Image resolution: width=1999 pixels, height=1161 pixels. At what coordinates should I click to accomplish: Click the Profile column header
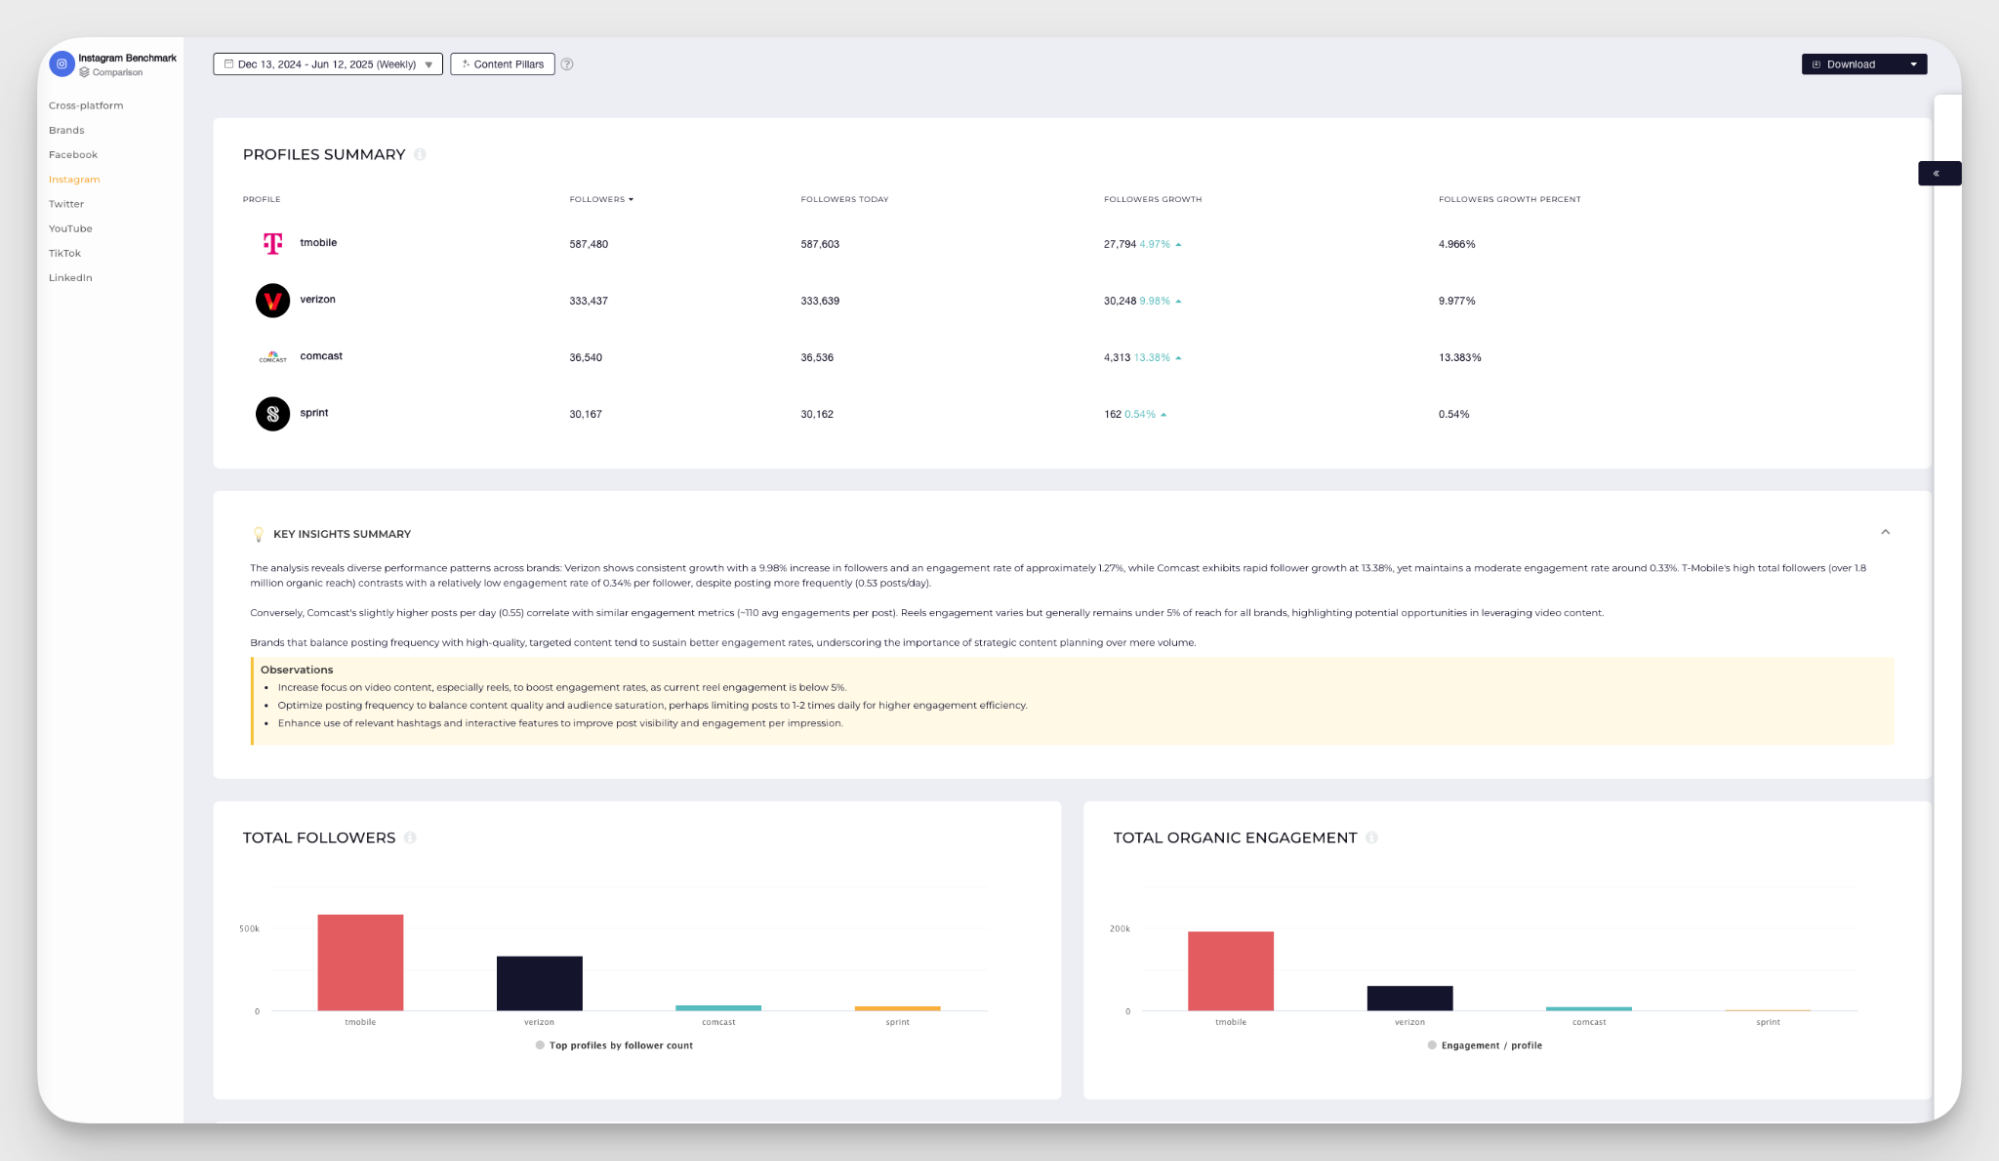pyautogui.click(x=261, y=199)
